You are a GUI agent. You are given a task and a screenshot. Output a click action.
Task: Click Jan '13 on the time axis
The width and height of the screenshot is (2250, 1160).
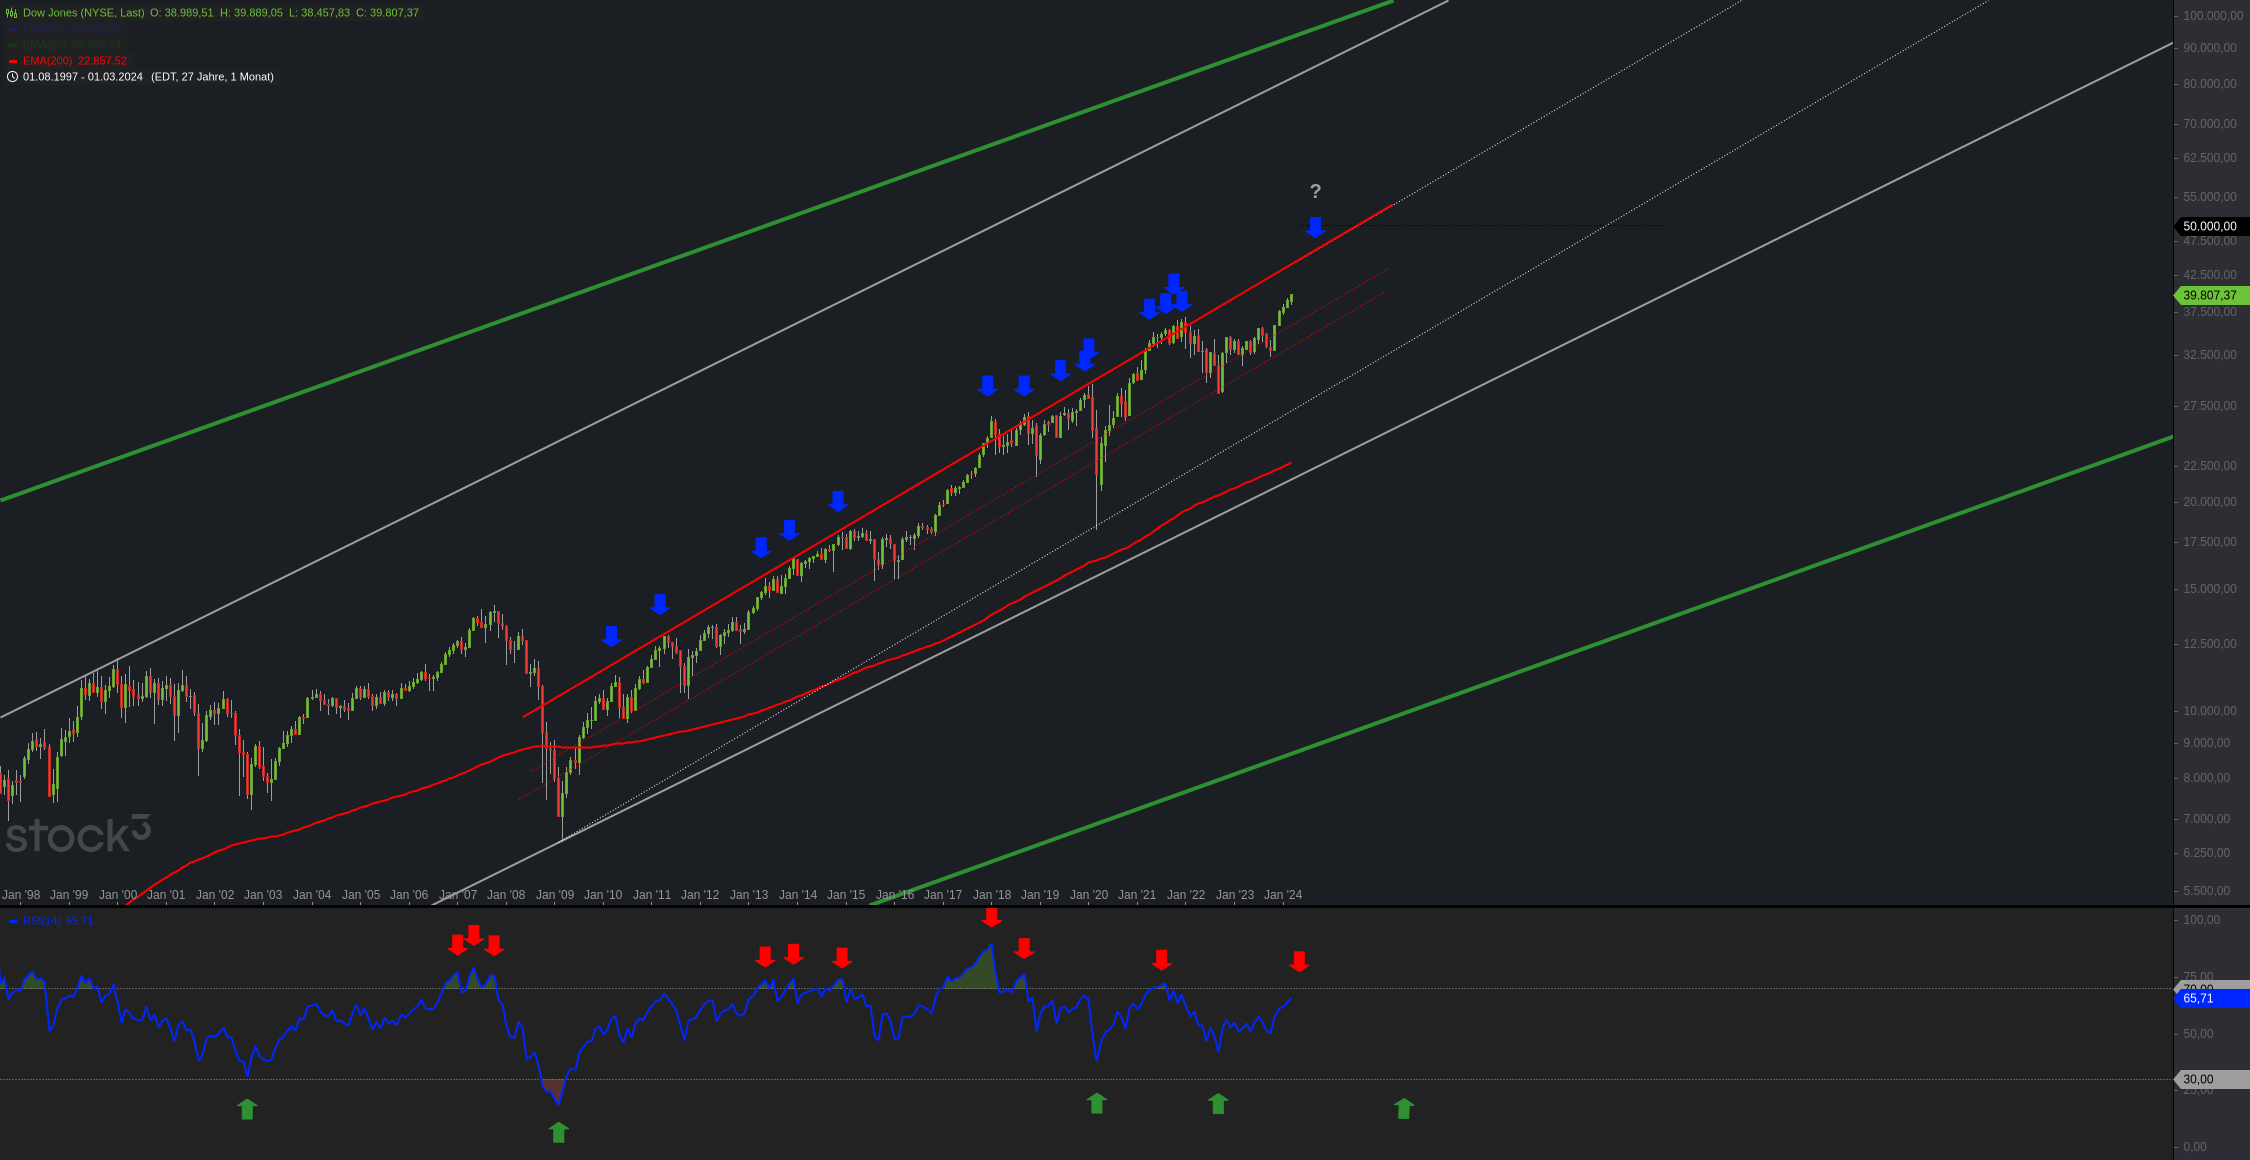point(749,895)
